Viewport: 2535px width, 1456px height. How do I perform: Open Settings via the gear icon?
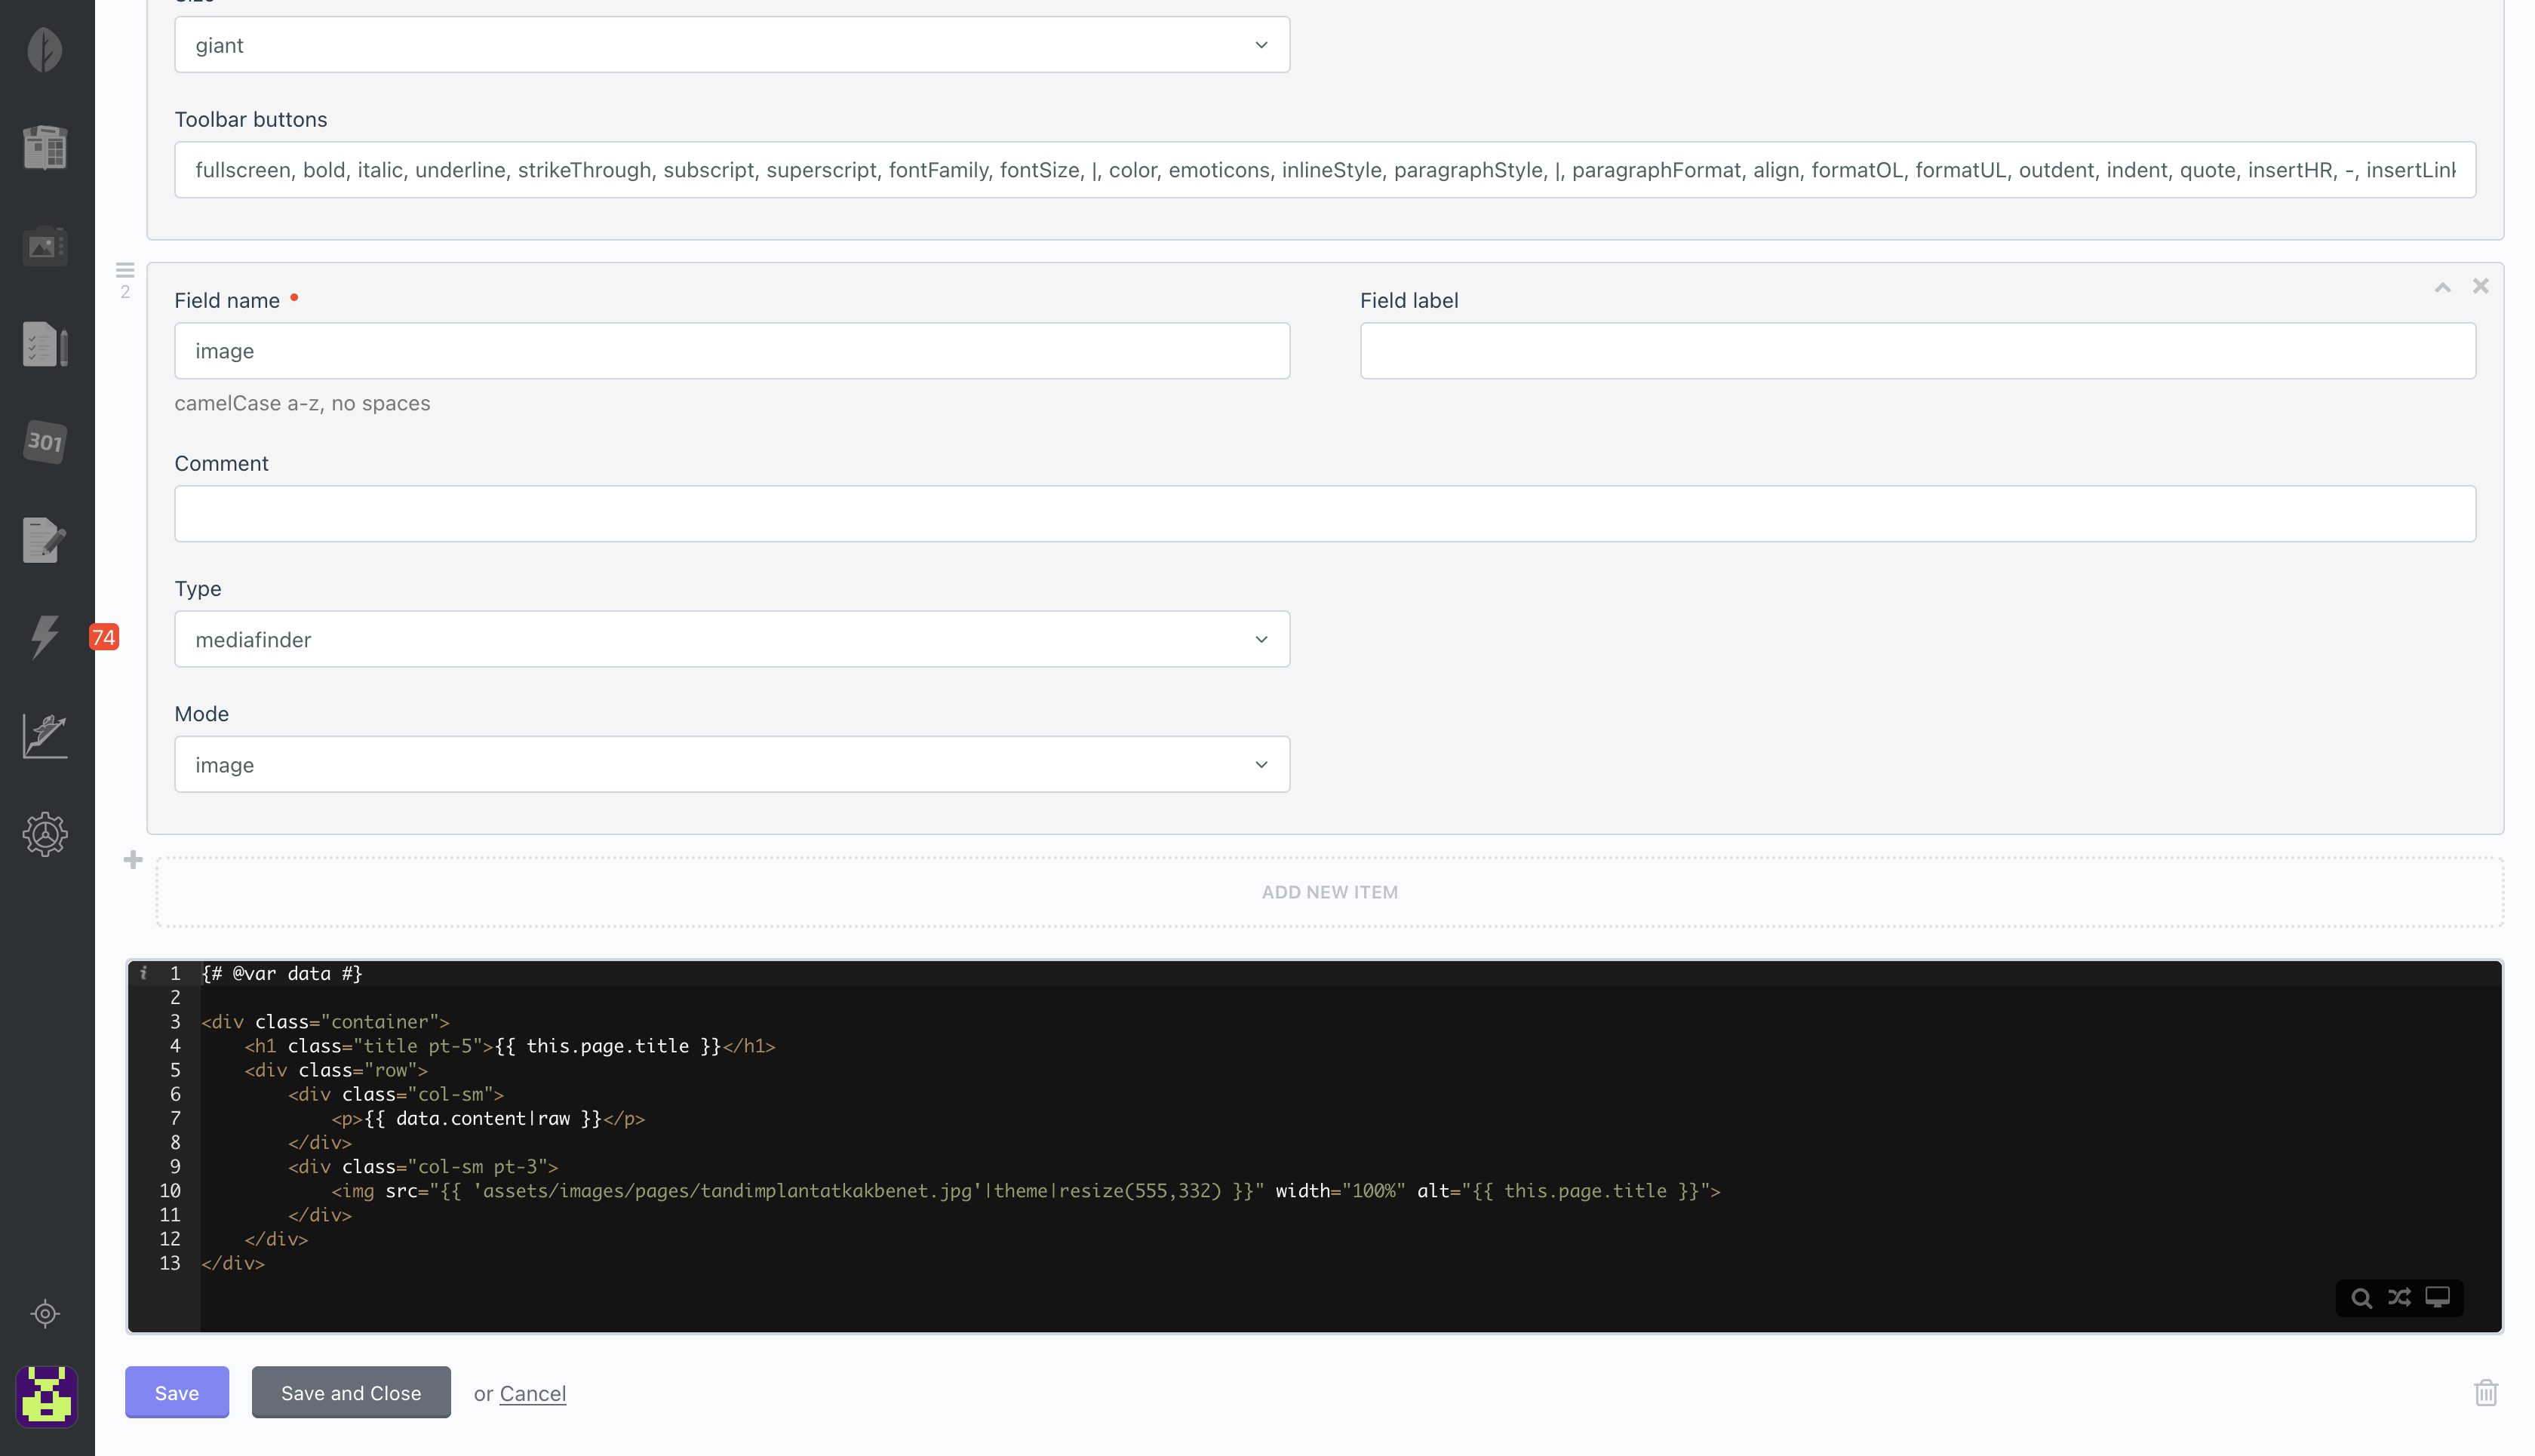point(45,834)
